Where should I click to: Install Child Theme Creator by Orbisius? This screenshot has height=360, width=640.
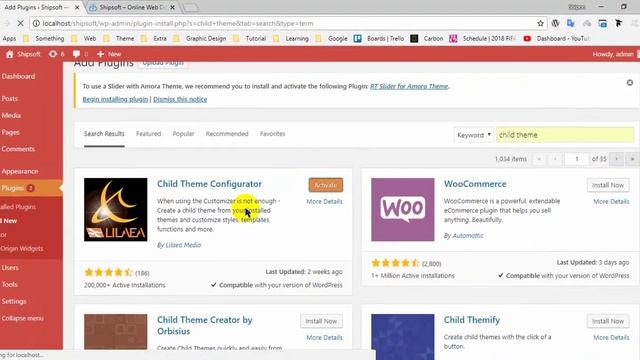(321, 321)
